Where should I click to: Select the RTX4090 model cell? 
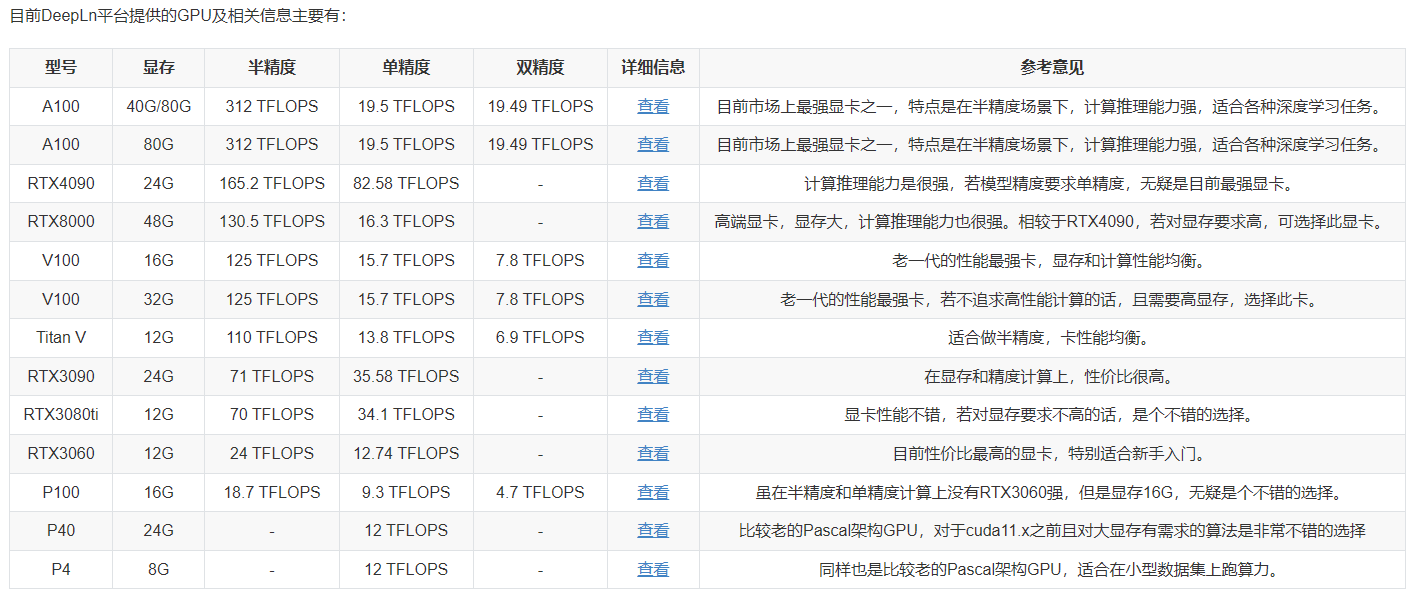point(61,184)
